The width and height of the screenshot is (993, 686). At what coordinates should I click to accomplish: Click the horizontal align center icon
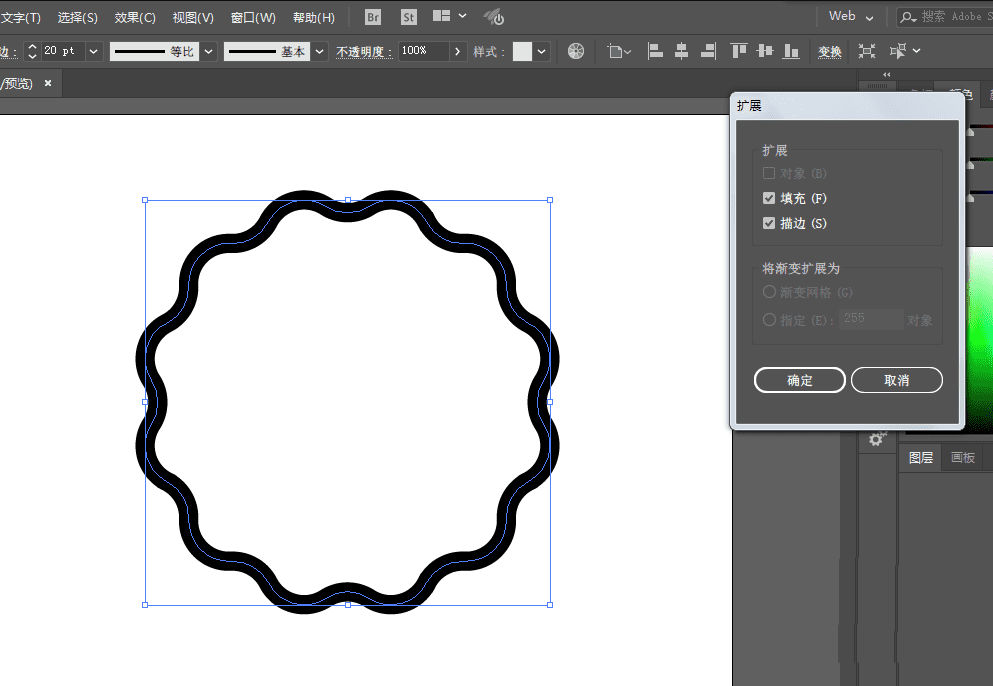point(682,51)
